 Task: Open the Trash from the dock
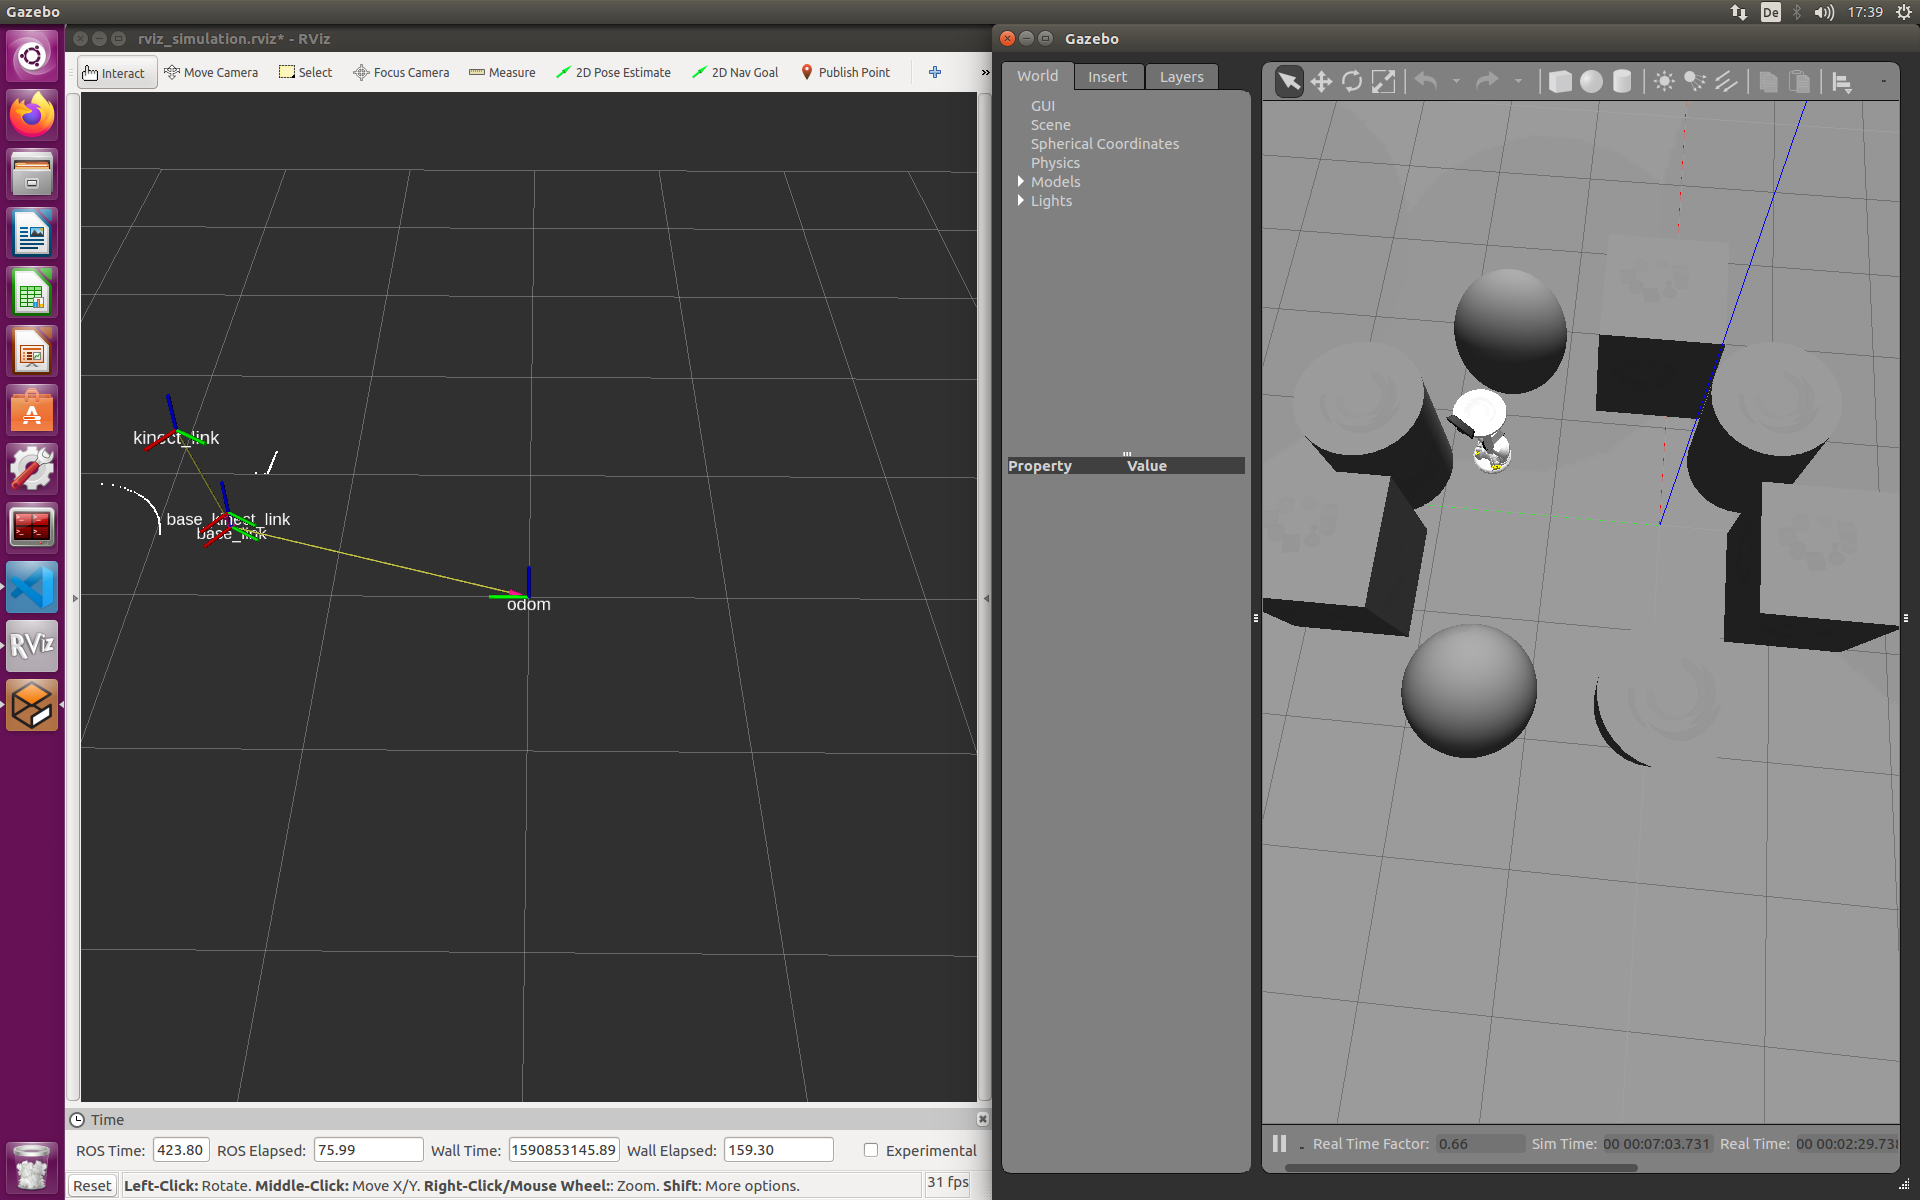[32, 1166]
